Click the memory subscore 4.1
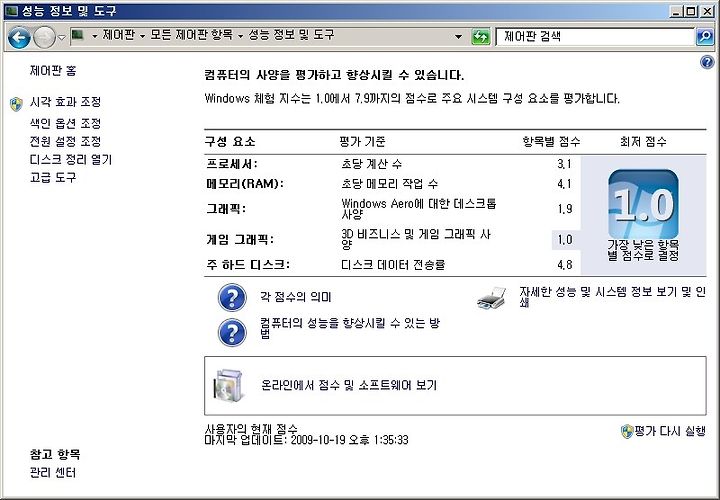Image resolution: width=720 pixels, height=500 pixels. 564,184
